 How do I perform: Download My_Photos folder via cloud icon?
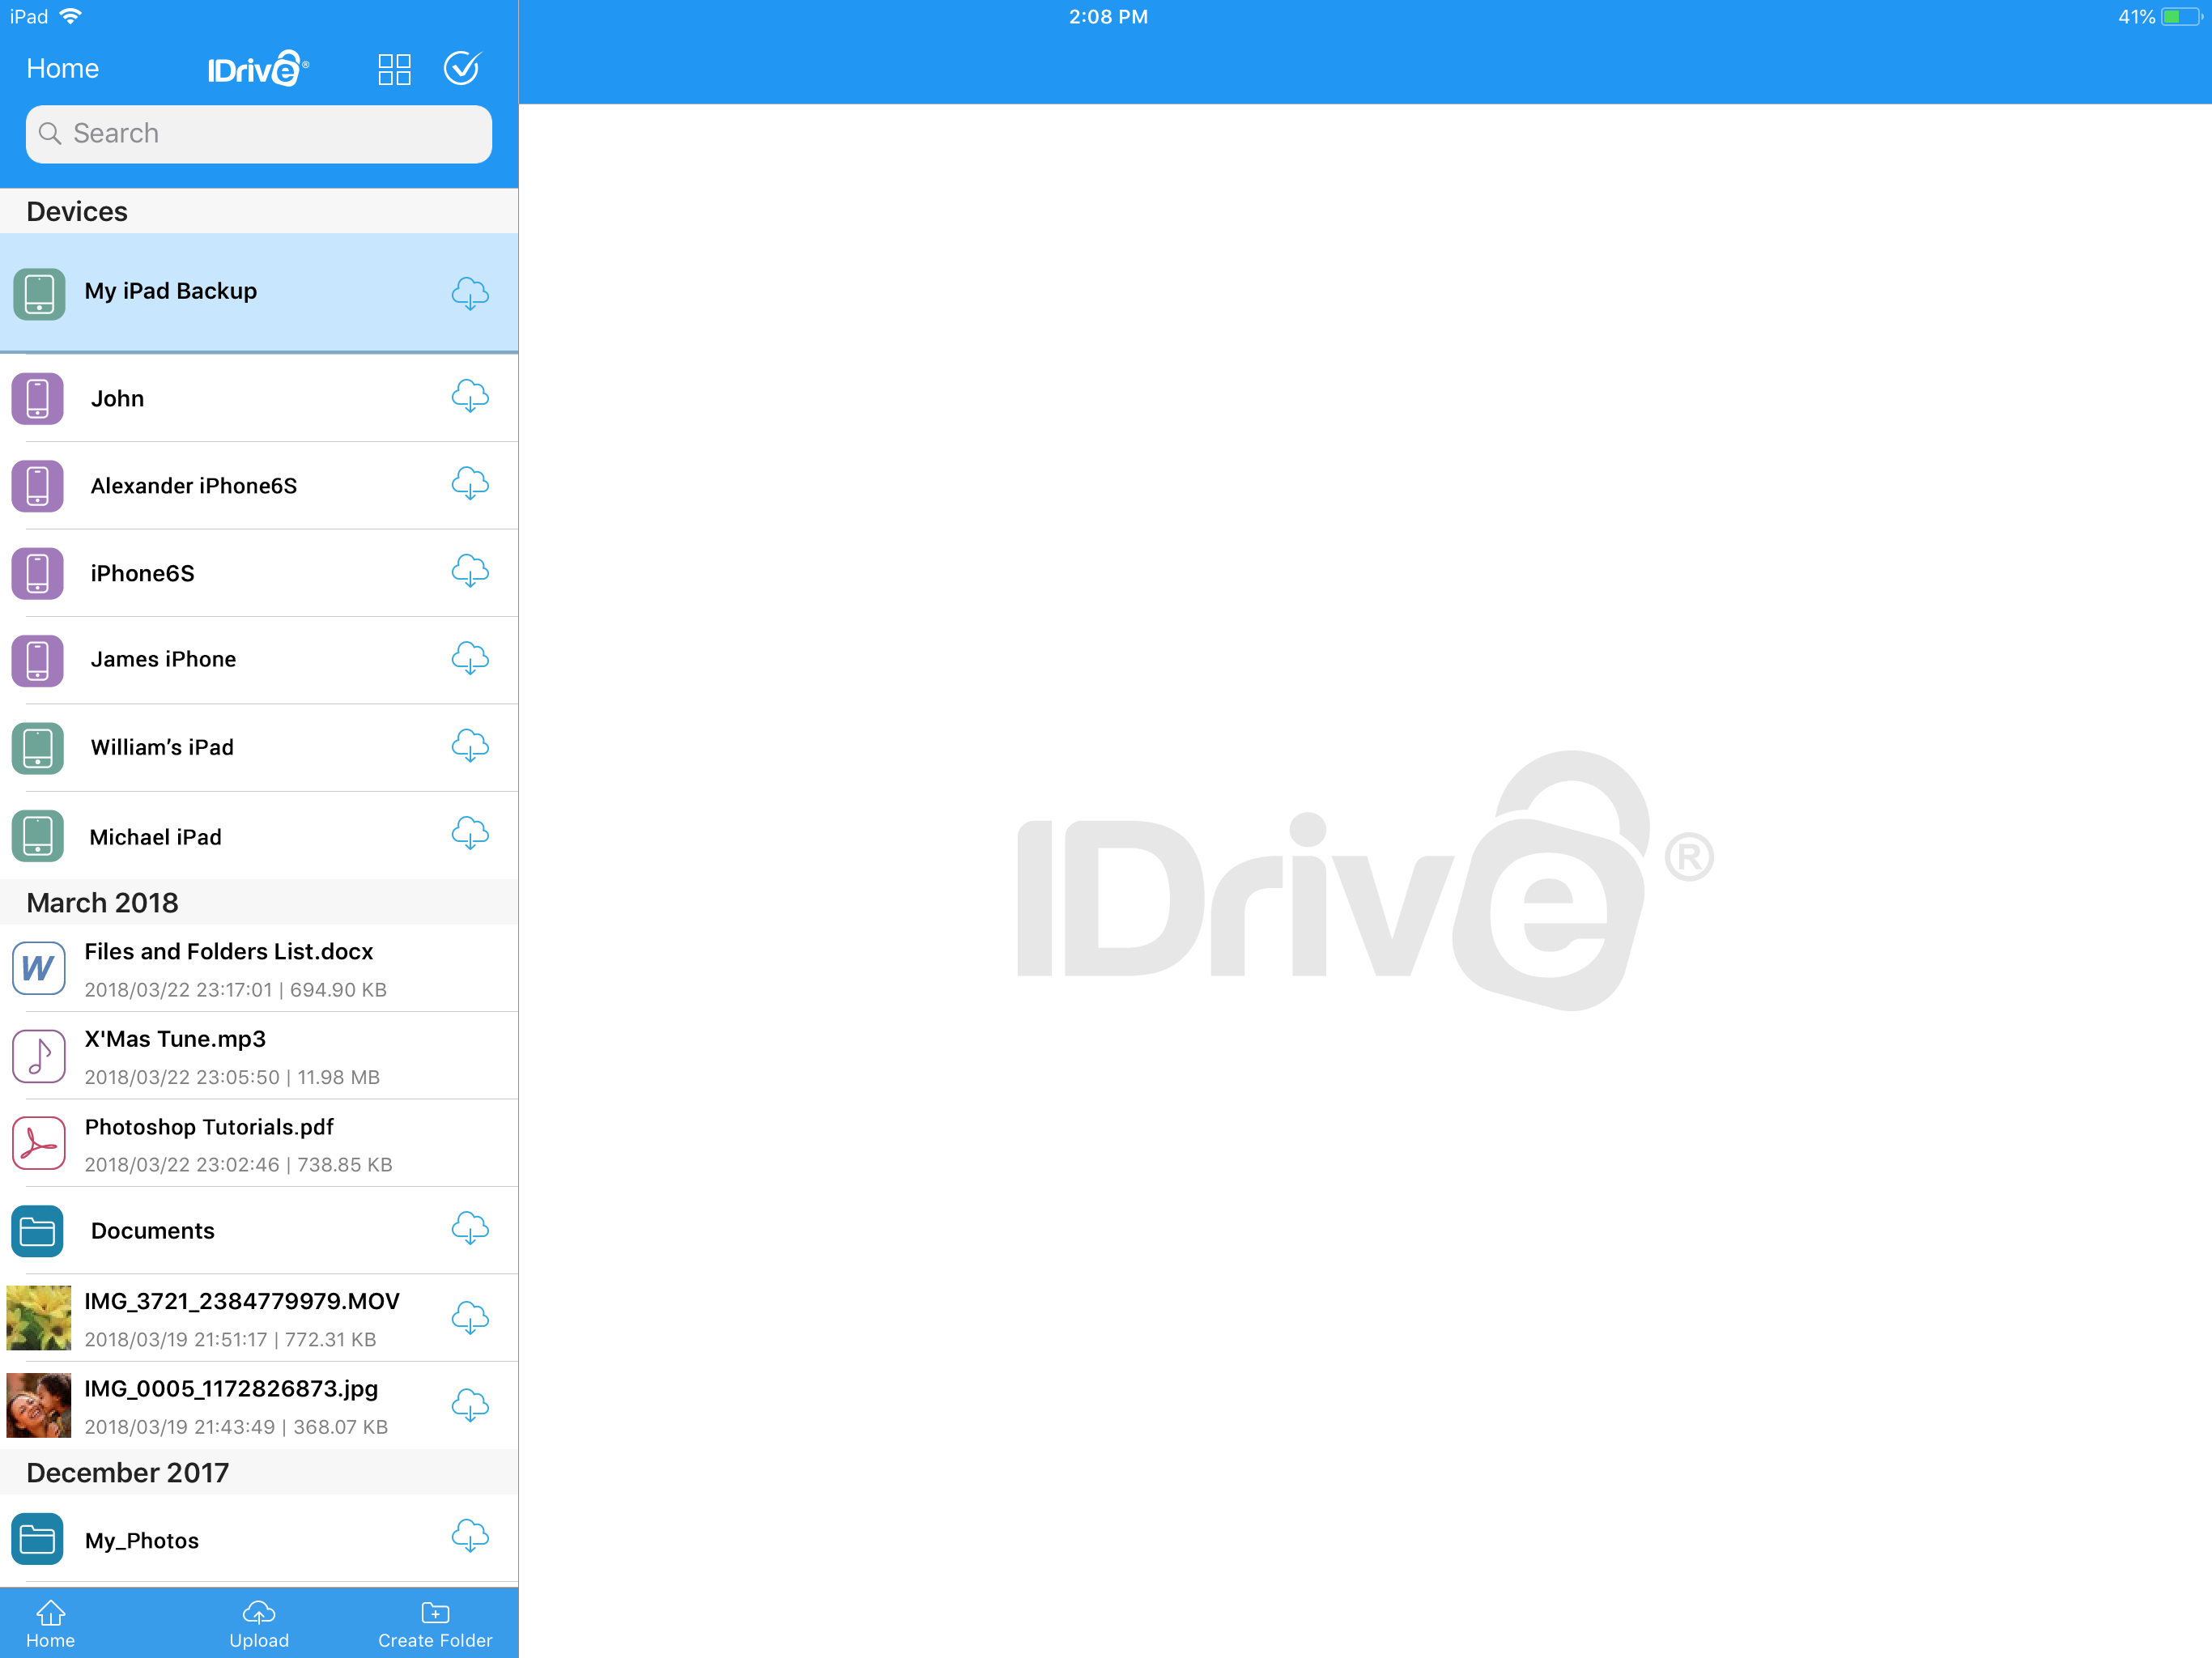[x=470, y=1536]
